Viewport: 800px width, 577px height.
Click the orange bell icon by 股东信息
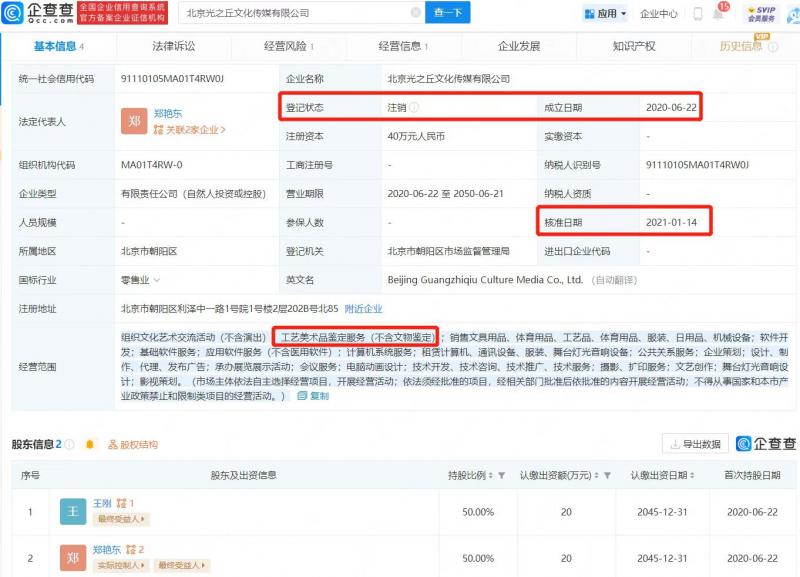[90, 444]
